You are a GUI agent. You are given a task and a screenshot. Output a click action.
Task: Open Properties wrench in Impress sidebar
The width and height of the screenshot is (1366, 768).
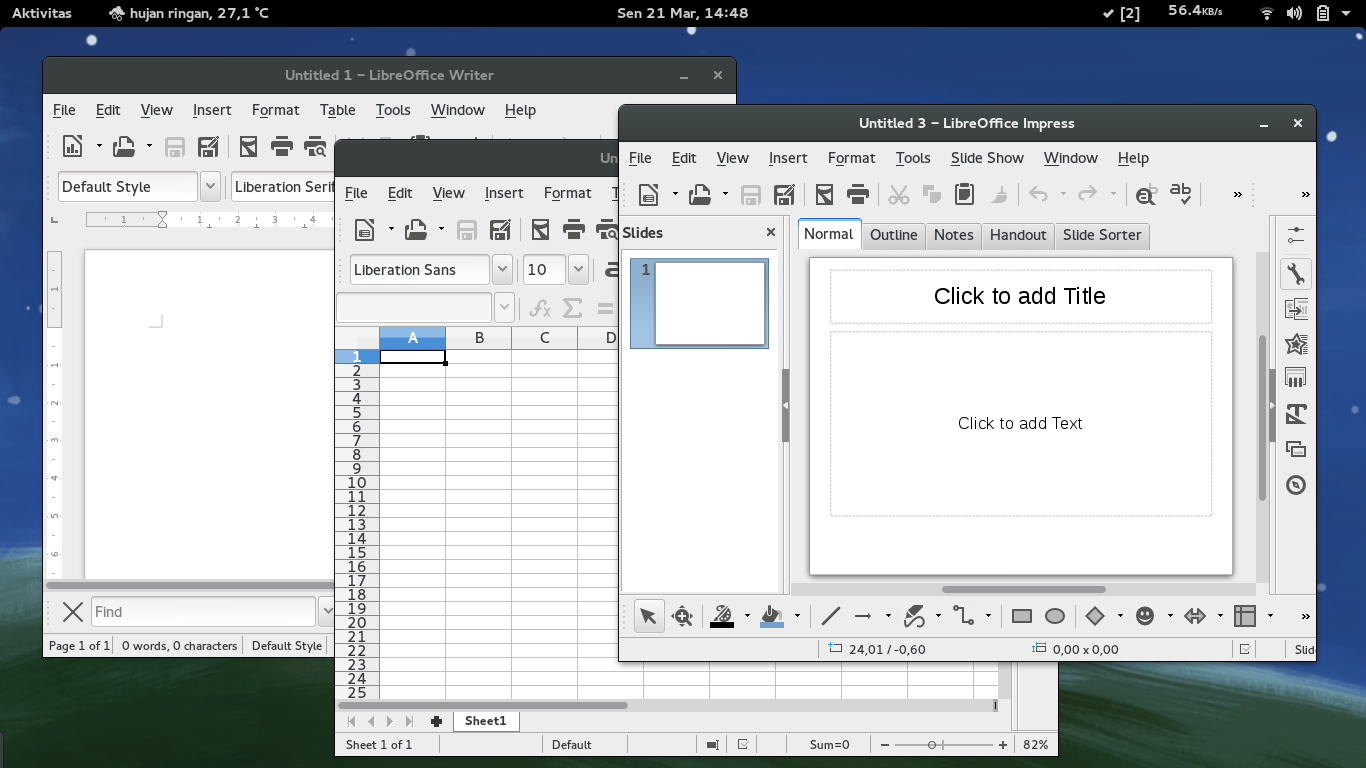click(x=1296, y=274)
